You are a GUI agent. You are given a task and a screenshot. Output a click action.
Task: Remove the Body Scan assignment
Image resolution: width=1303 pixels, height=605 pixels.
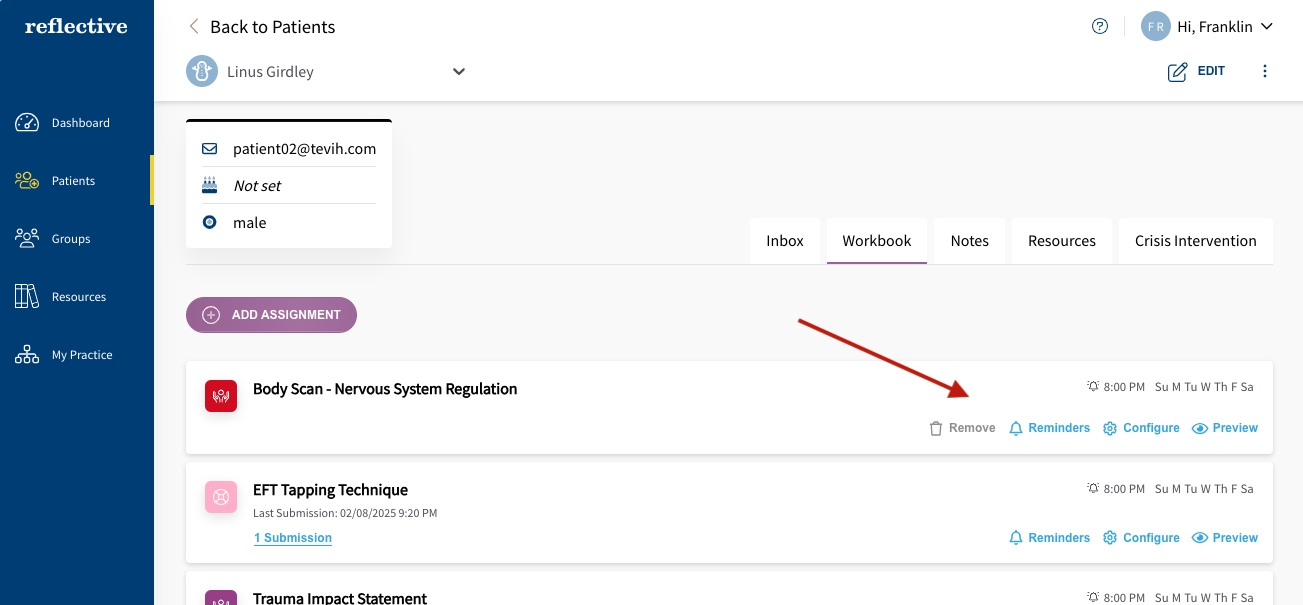click(x=961, y=427)
